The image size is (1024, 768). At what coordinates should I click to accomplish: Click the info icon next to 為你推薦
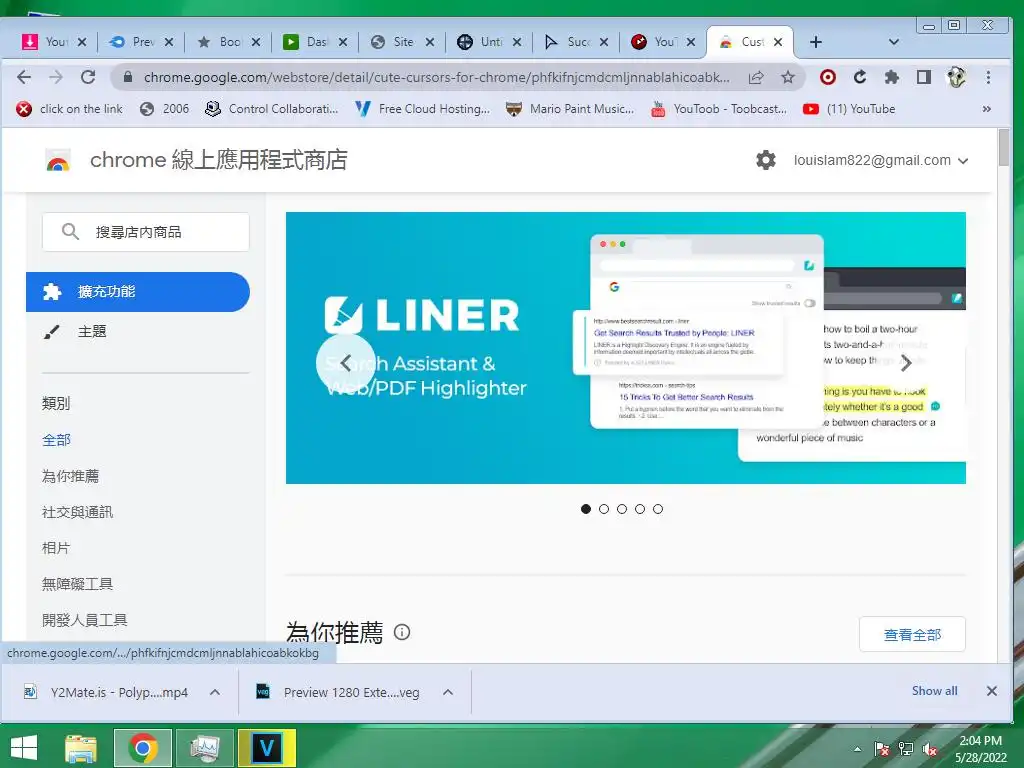click(402, 632)
